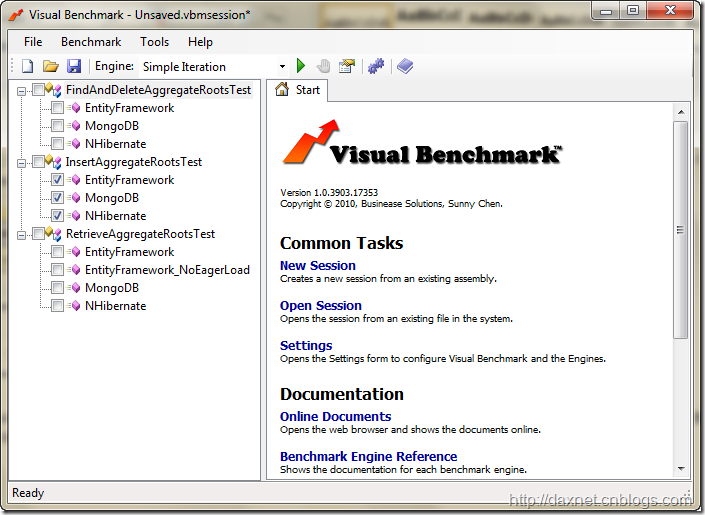Click the New session toolbar icon

(x=28, y=67)
